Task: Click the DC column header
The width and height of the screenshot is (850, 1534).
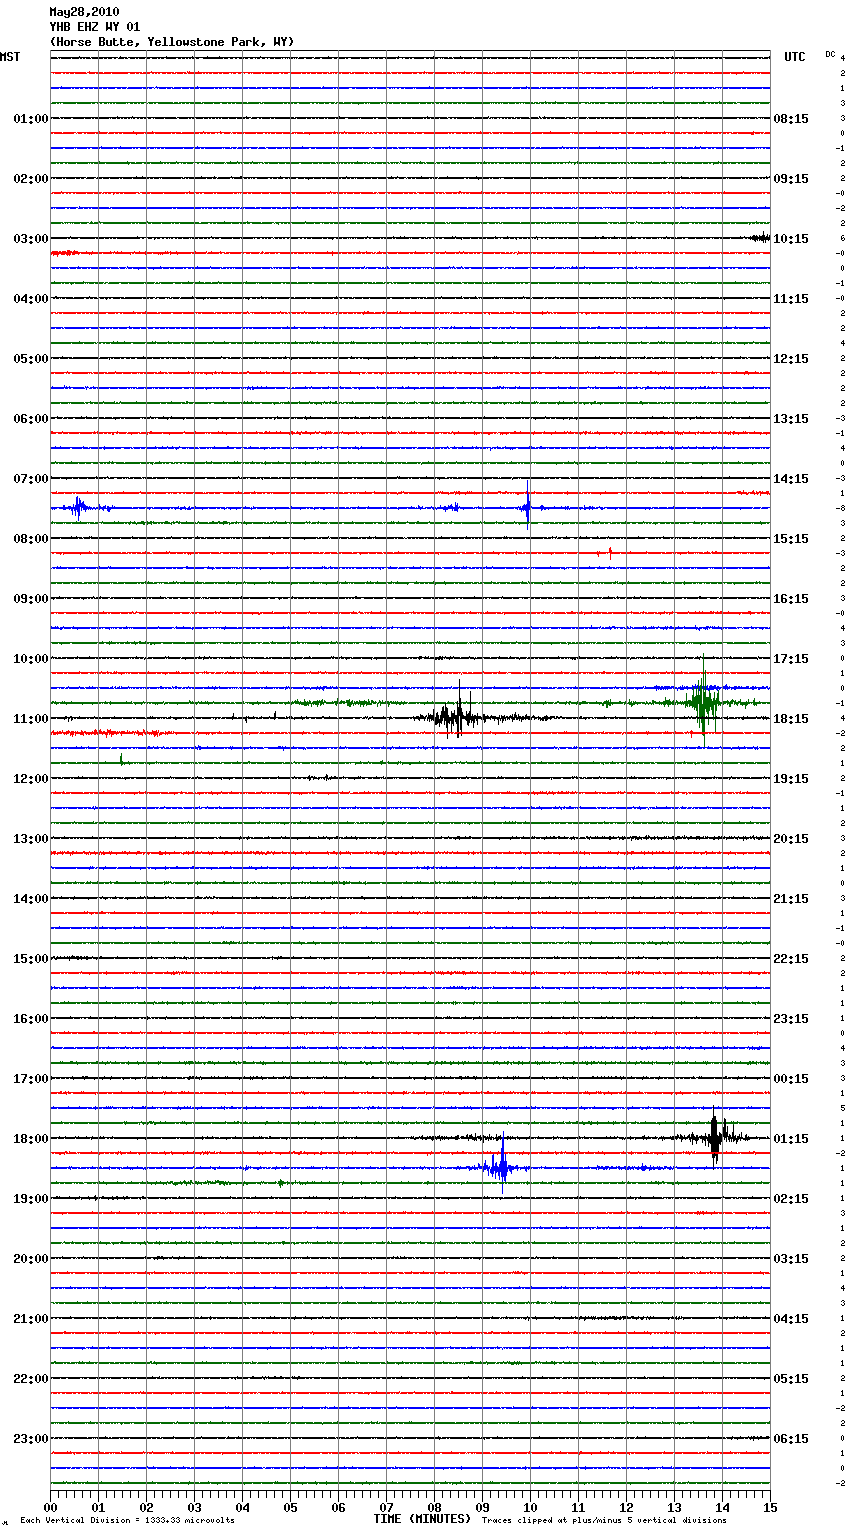Action: pyautogui.click(x=830, y=54)
